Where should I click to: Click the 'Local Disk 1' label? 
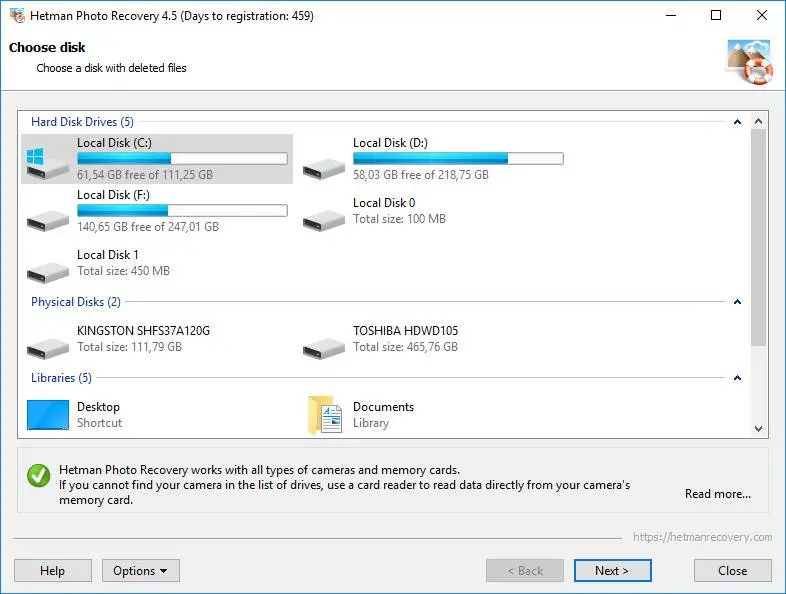coord(108,255)
